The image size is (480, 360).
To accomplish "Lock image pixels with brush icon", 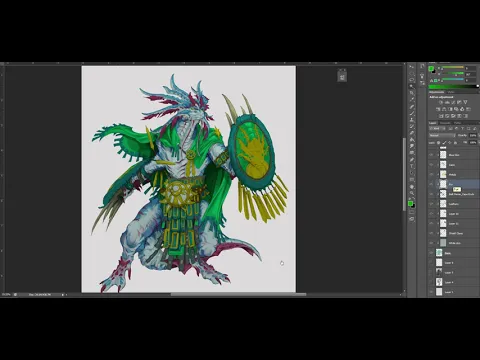I will coord(444,143).
